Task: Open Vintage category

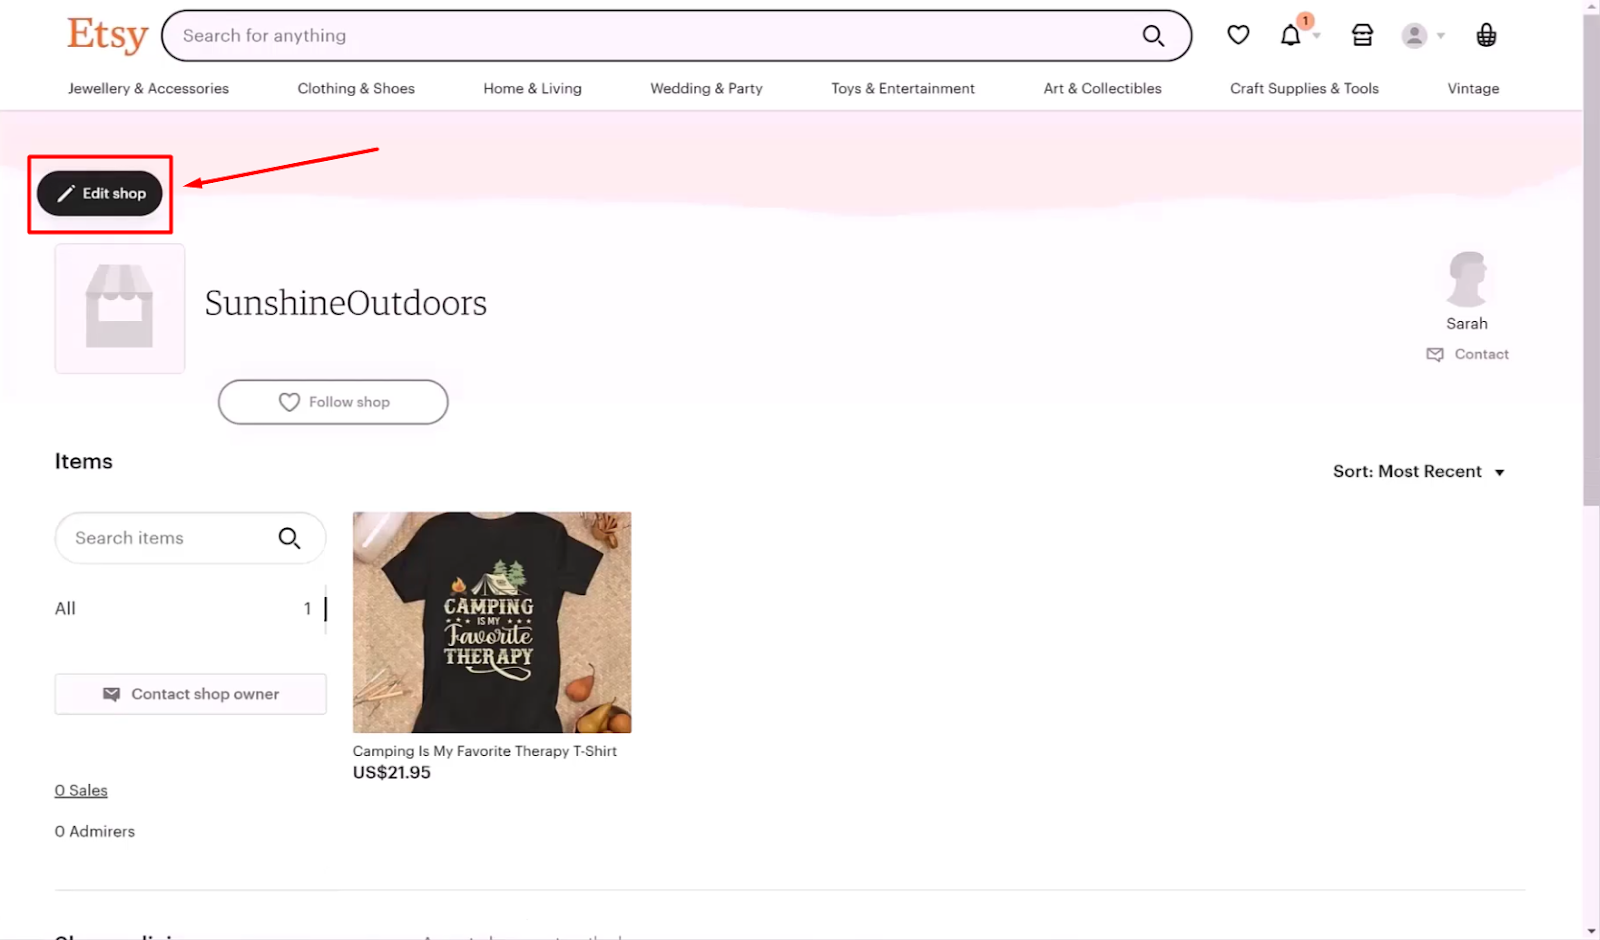Action: (1473, 88)
